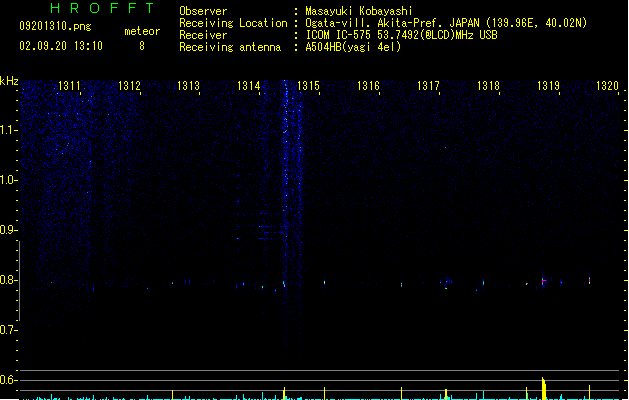
Task: Click the antenna value A504HB(yagi 4el)
Action: pyautogui.click(x=353, y=47)
